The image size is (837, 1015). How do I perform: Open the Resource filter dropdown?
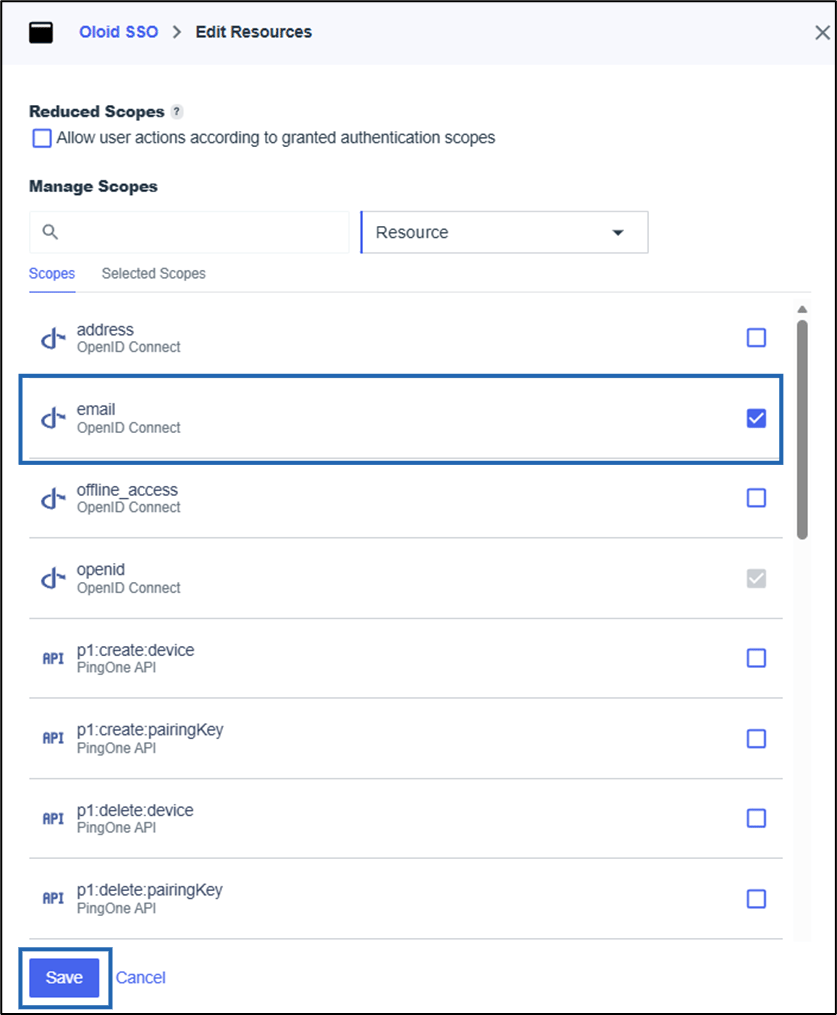click(504, 232)
